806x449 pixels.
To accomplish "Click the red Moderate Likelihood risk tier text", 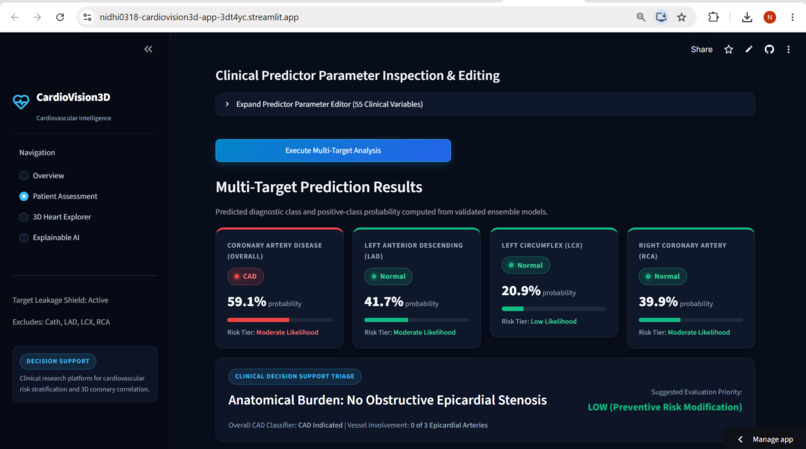I will 287,332.
